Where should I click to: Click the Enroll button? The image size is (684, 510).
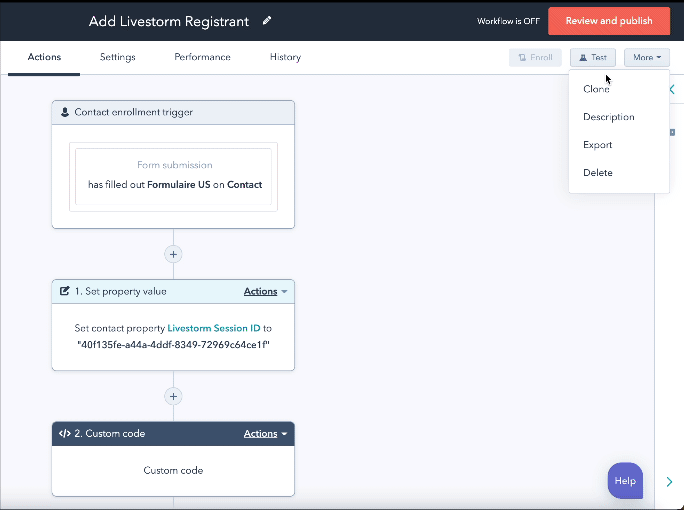535,57
